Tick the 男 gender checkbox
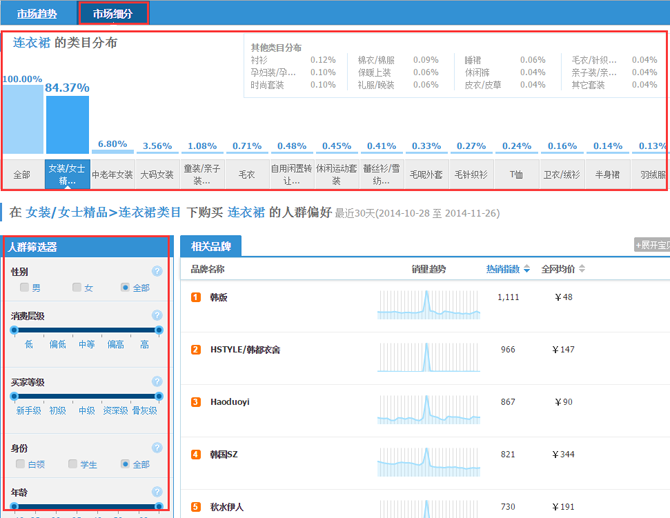 click(x=24, y=288)
